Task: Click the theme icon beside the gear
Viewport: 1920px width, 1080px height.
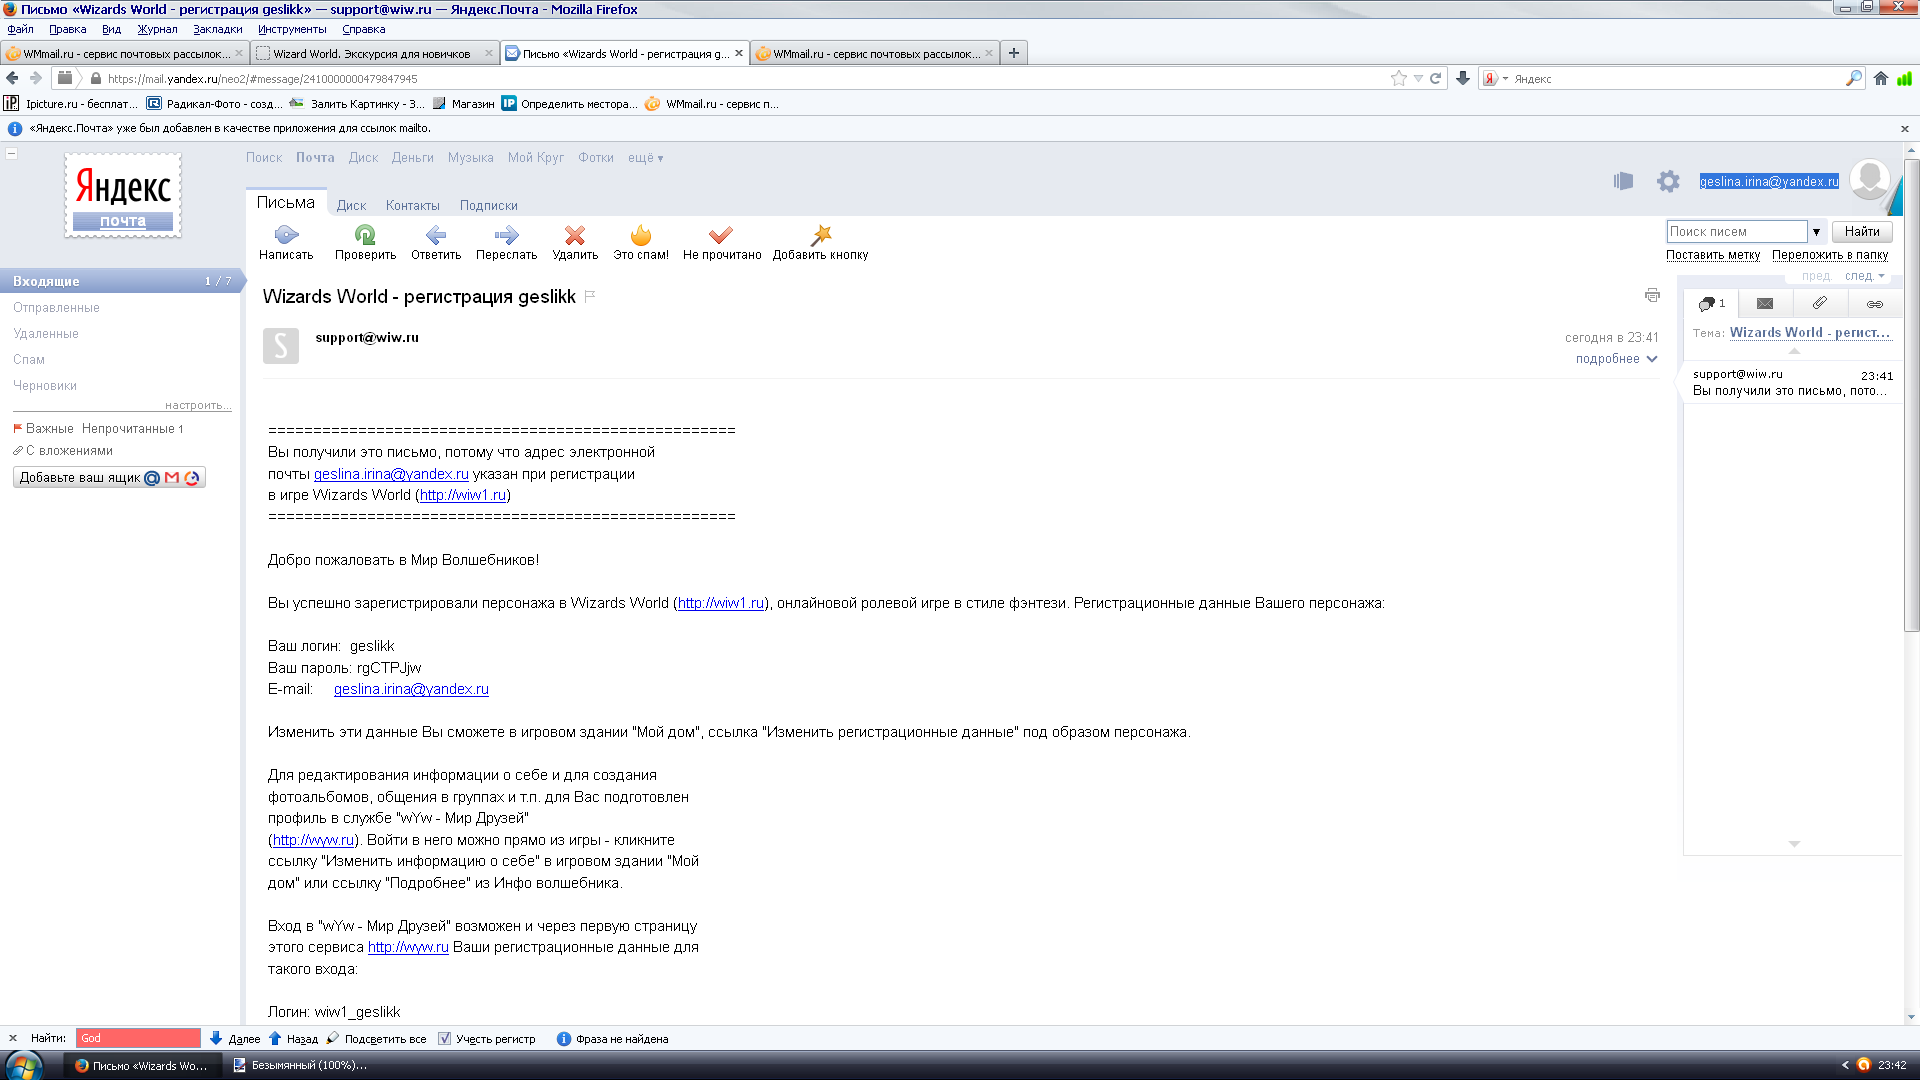Action: [x=1623, y=181]
